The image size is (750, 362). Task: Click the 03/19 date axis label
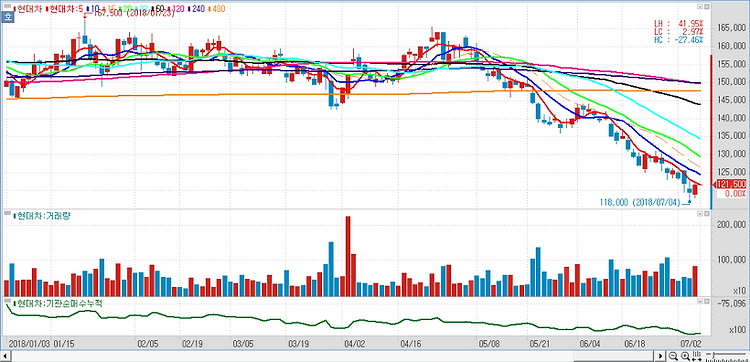coord(298,344)
